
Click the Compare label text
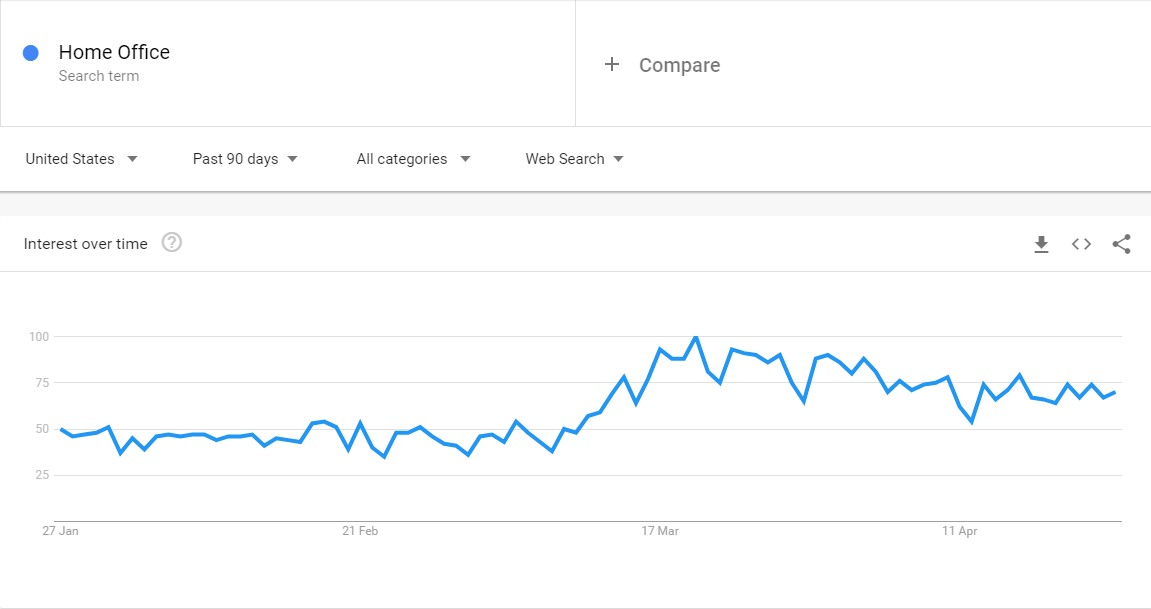679,65
